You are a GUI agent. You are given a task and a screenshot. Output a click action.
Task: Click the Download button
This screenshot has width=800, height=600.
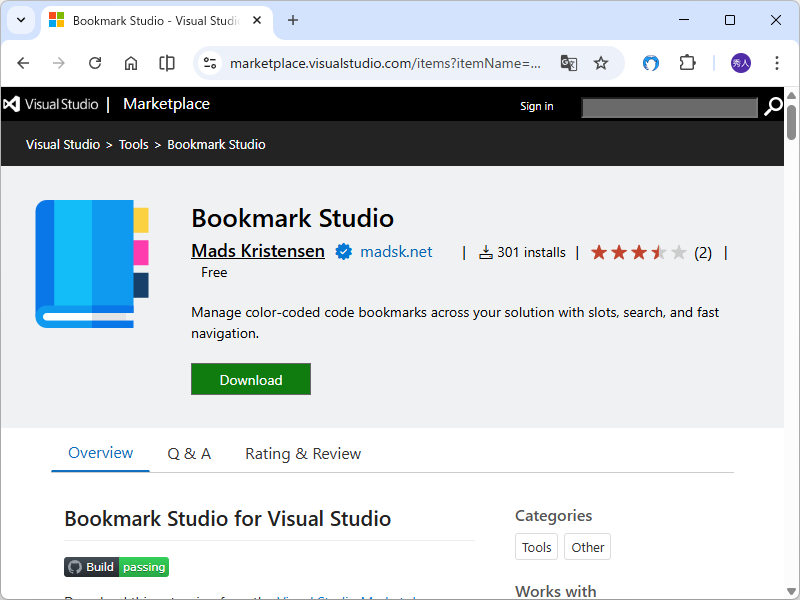[250, 379]
